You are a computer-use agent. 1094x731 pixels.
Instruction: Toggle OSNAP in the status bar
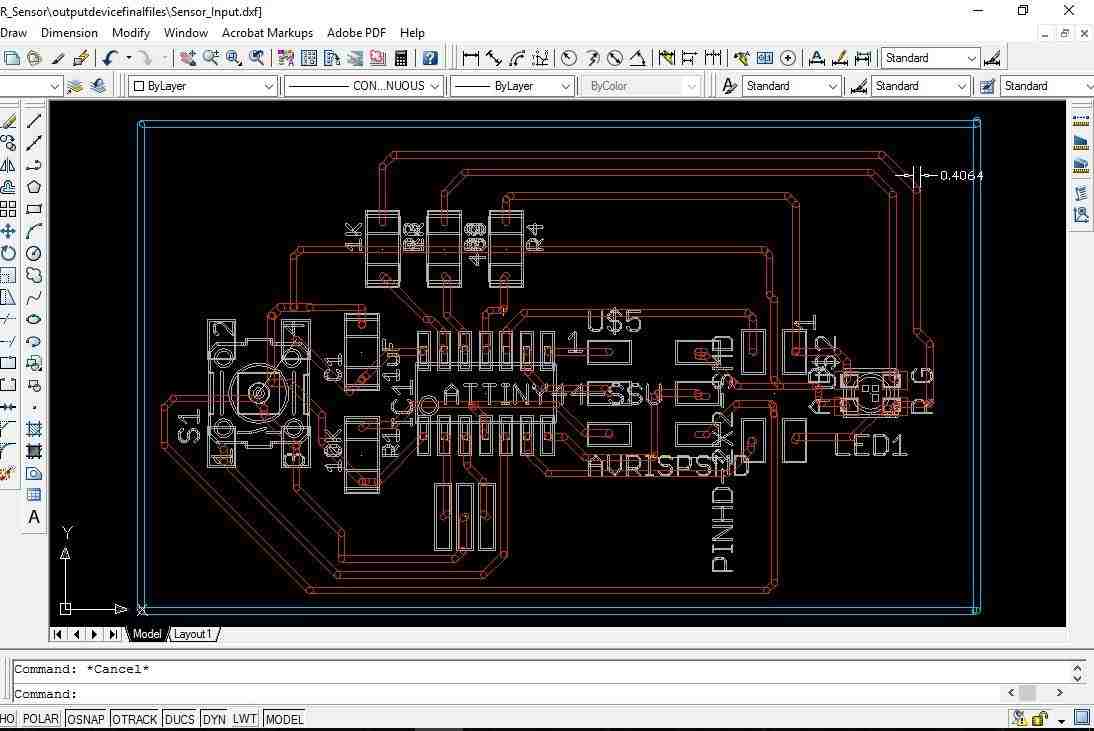tap(86, 719)
